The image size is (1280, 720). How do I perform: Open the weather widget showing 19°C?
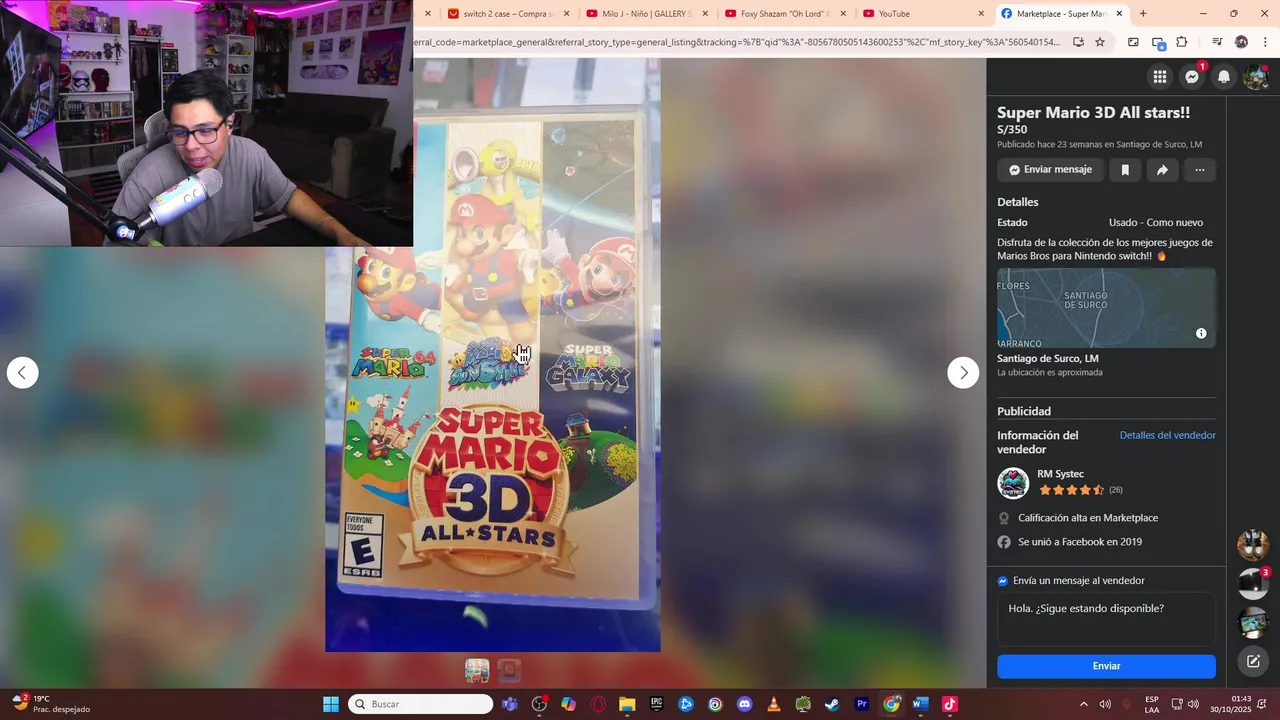[x=50, y=704]
